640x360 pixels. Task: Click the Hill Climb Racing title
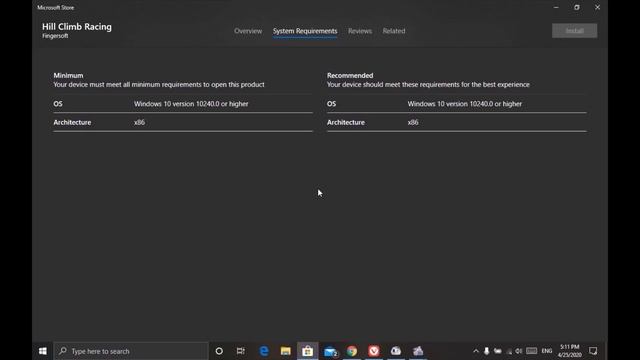[77, 27]
